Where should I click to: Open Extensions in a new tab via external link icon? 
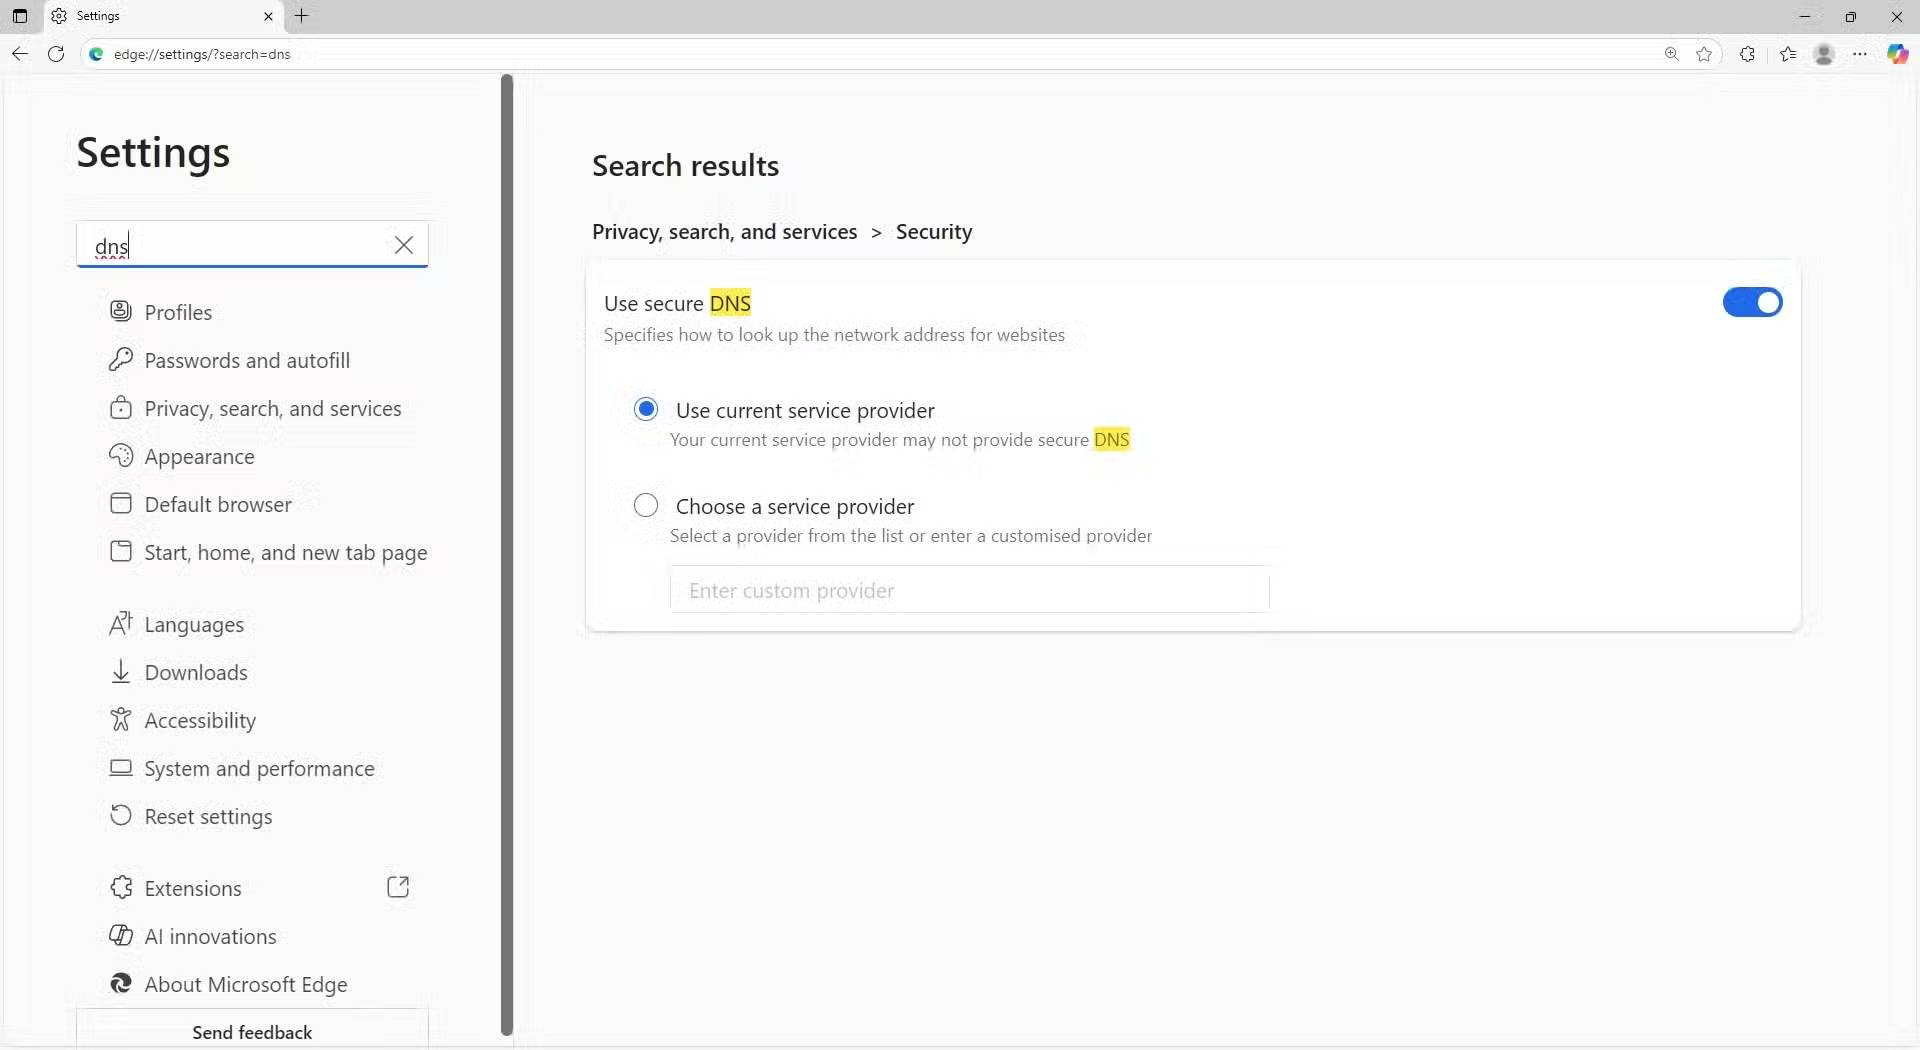point(397,887)
